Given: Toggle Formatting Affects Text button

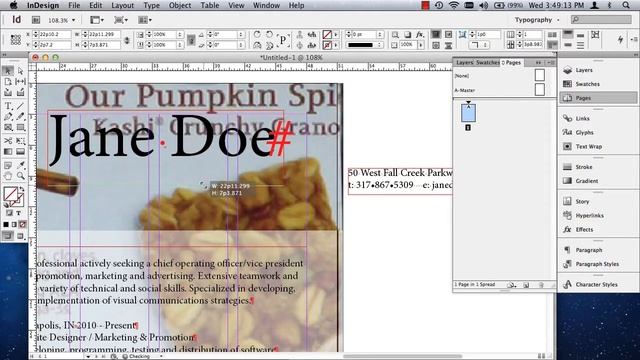Looking at the screenshot, I should [19, 213].
